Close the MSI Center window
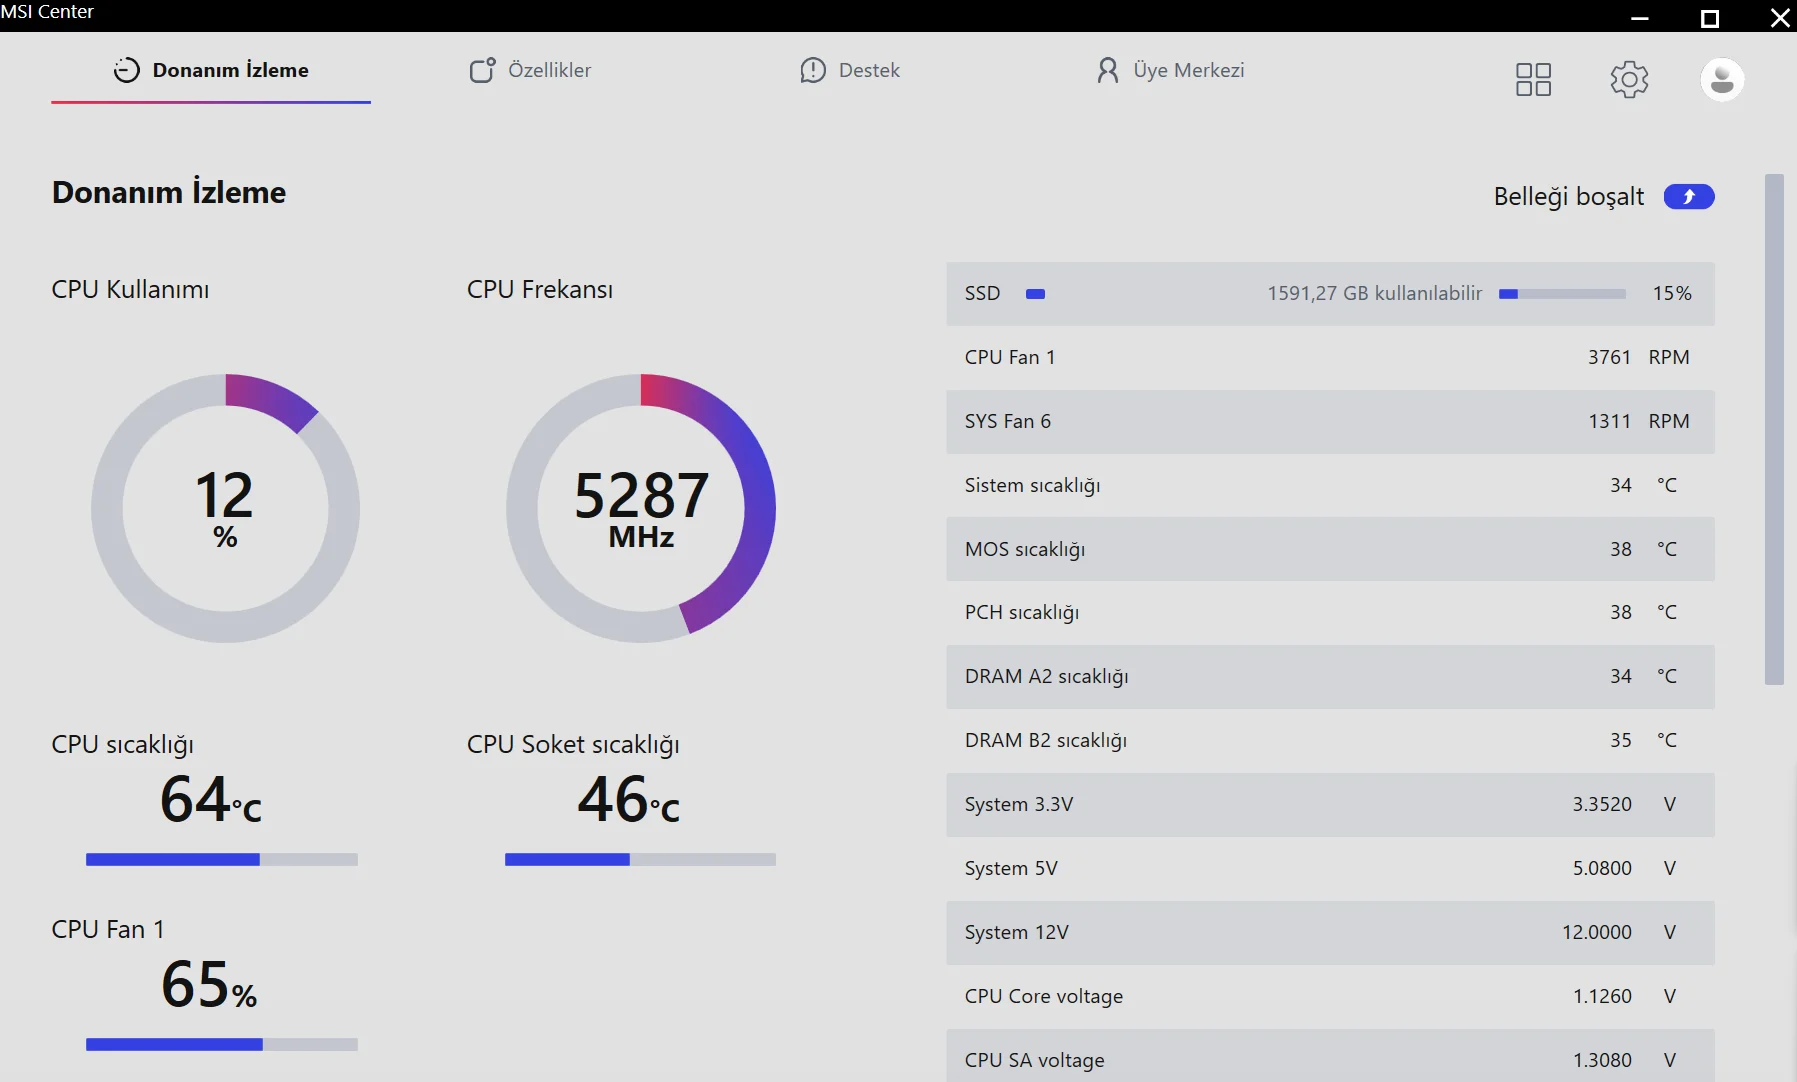The image size is (1797, 1082). pyautogui.click(x=1780, y=17)
